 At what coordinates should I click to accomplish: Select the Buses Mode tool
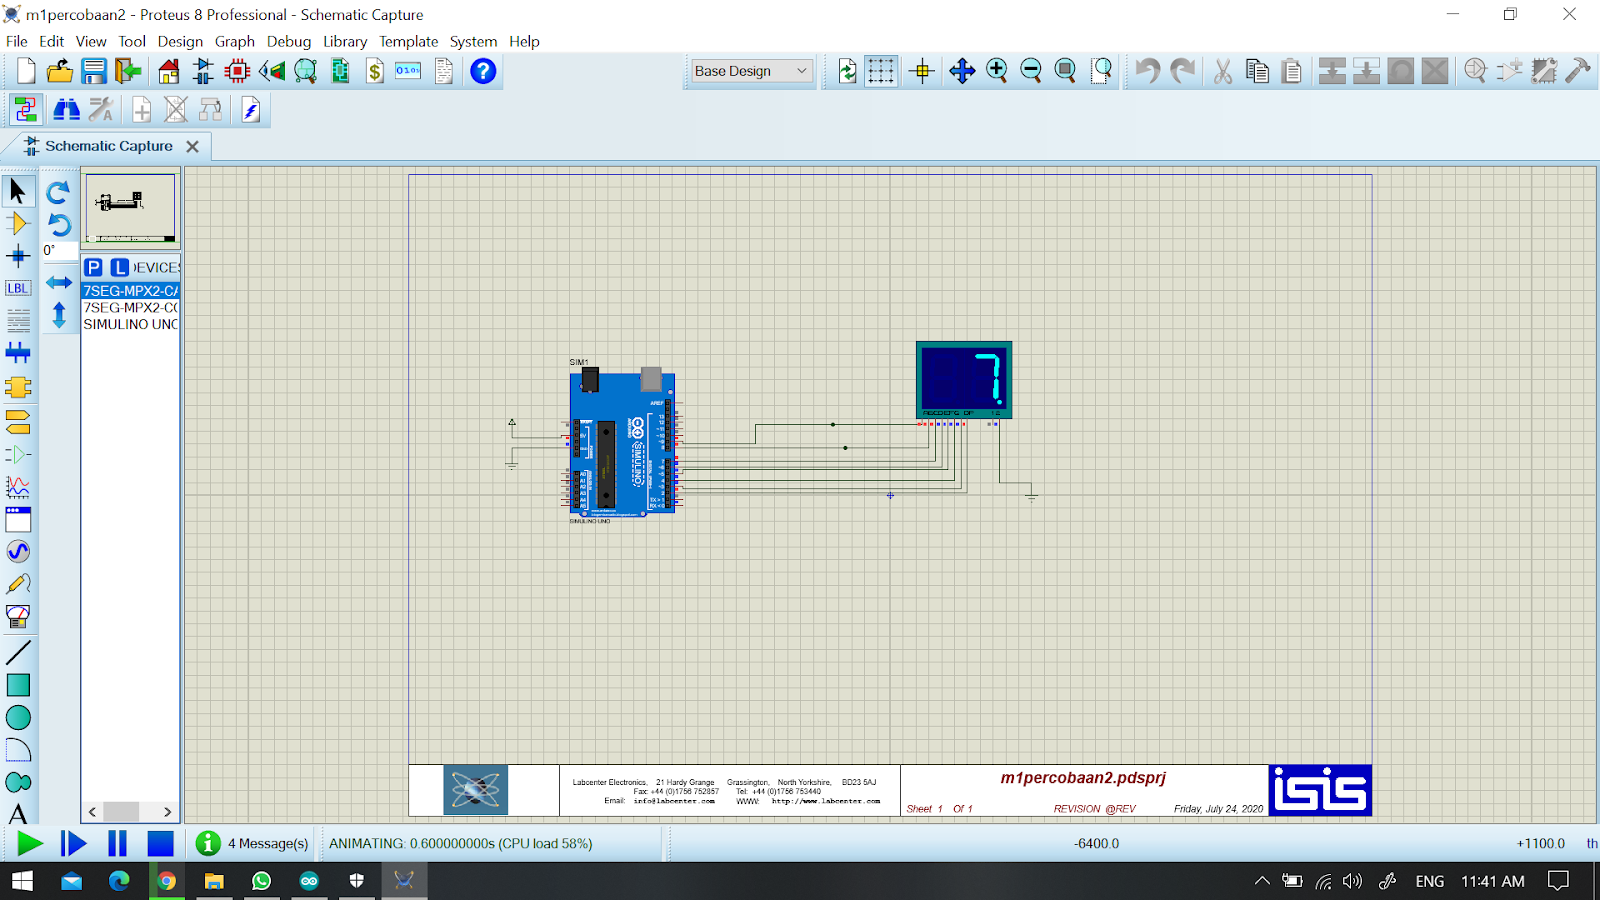(x=18, y=352)
